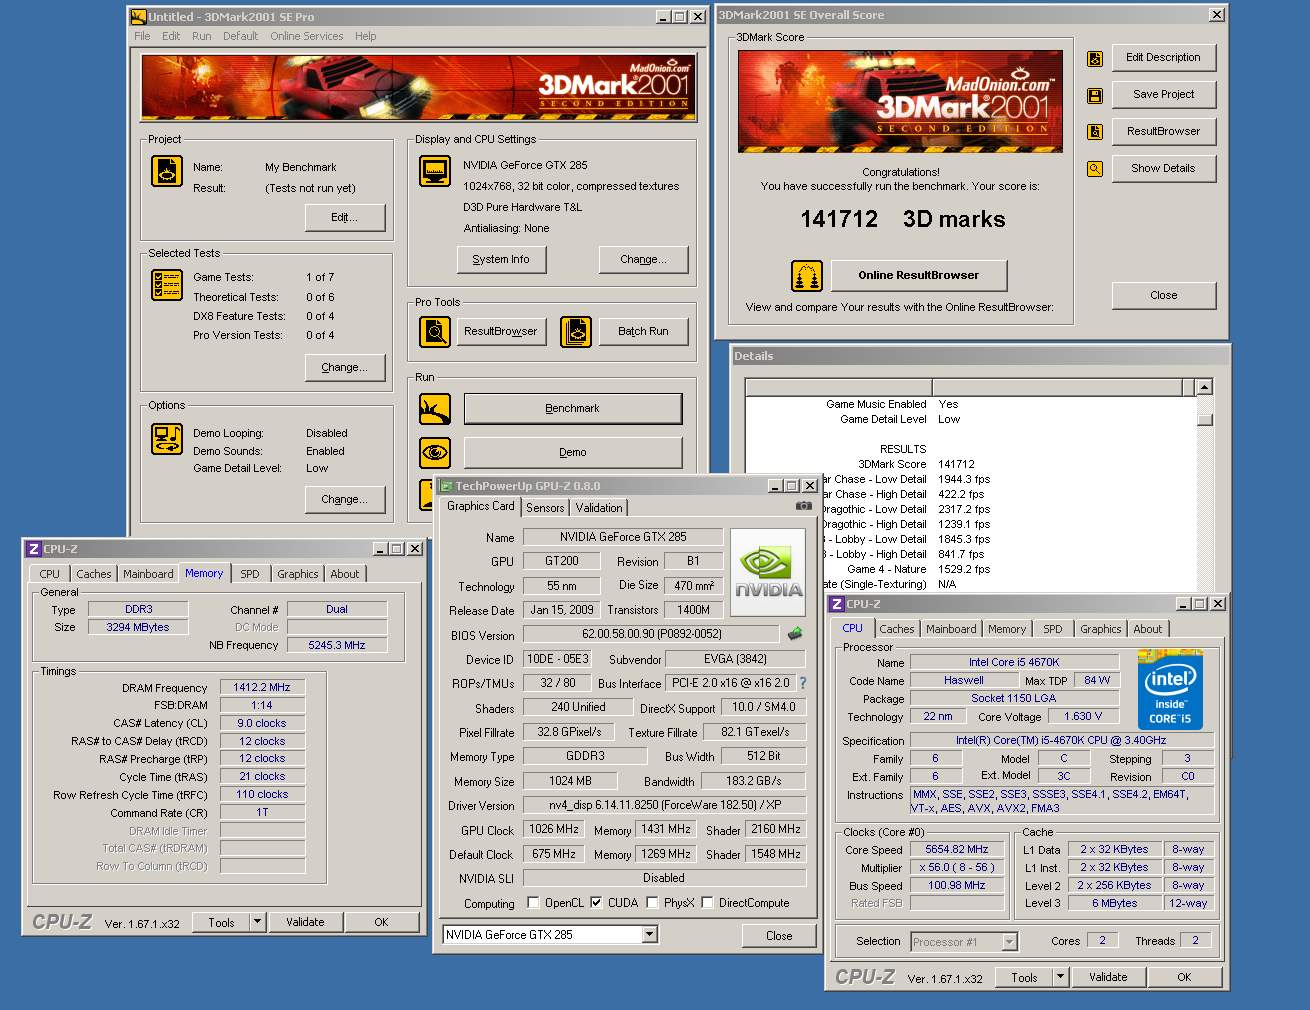Open the Tools dropdown arrow in CPU-Z Memory window
The height and width of the screenshot is (1010, 1310).
pos(257,922)
